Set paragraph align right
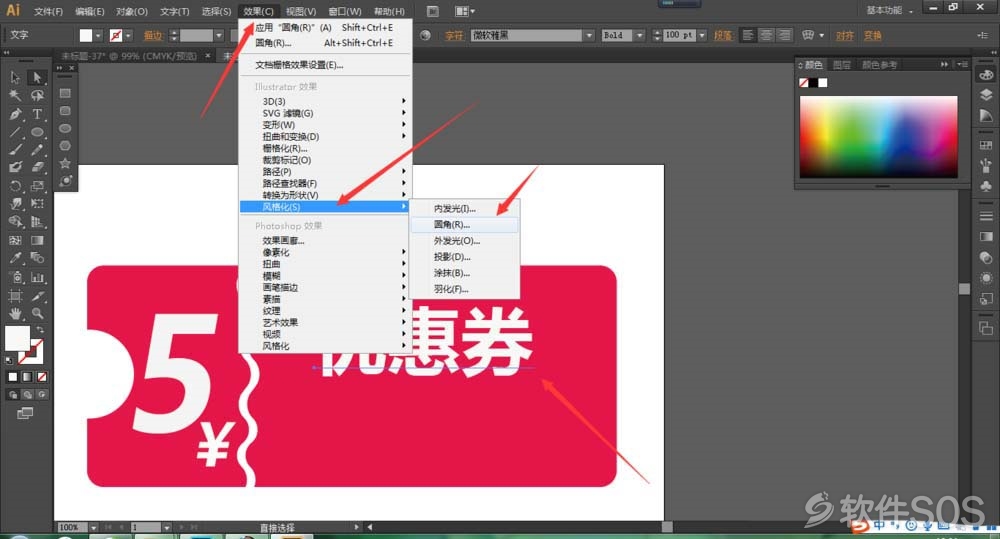The image size is (1000, 539). 784,35
